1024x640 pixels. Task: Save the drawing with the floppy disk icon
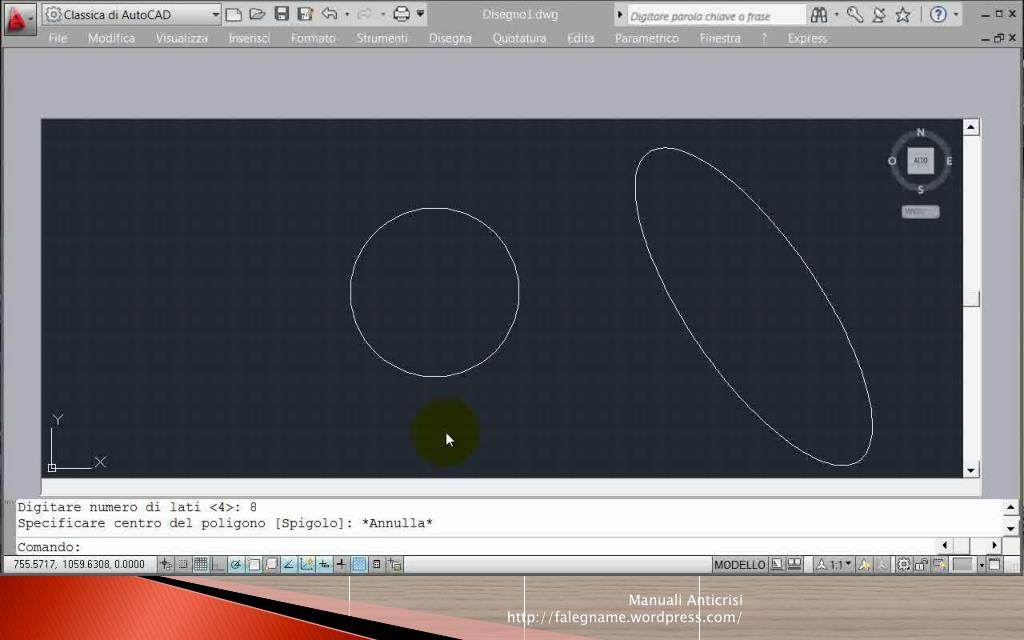click(281, 14)
